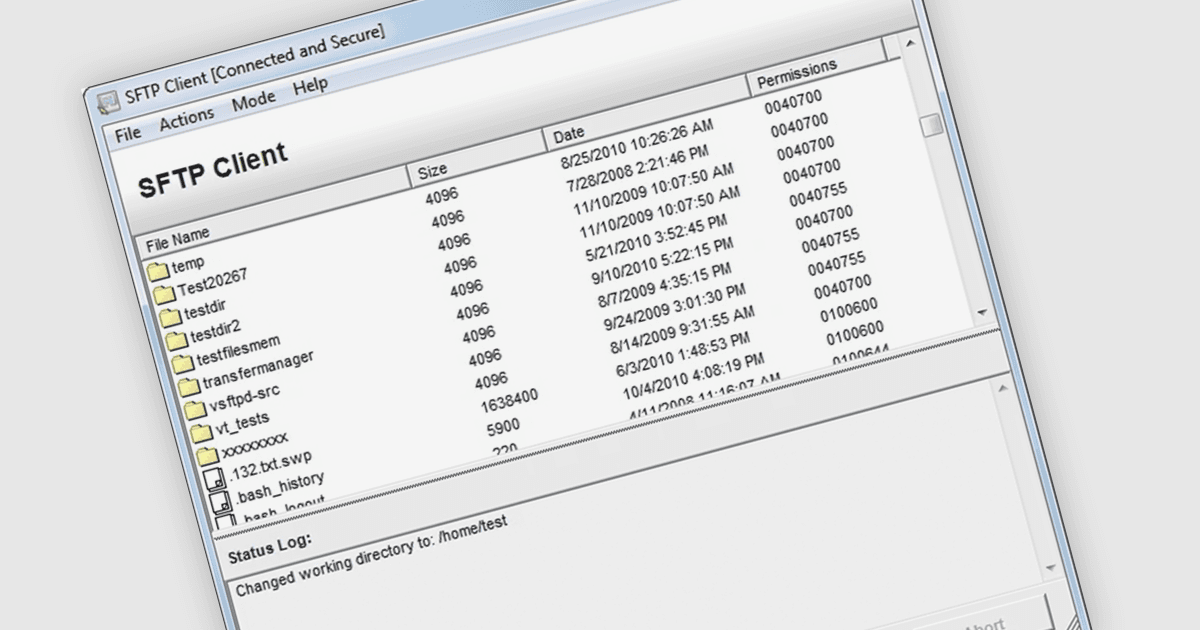Image resolution: width=1200 pixels, height=630 pixels.
Task: Click the file list scrollbar thumb
Action: tap(932, 126)
